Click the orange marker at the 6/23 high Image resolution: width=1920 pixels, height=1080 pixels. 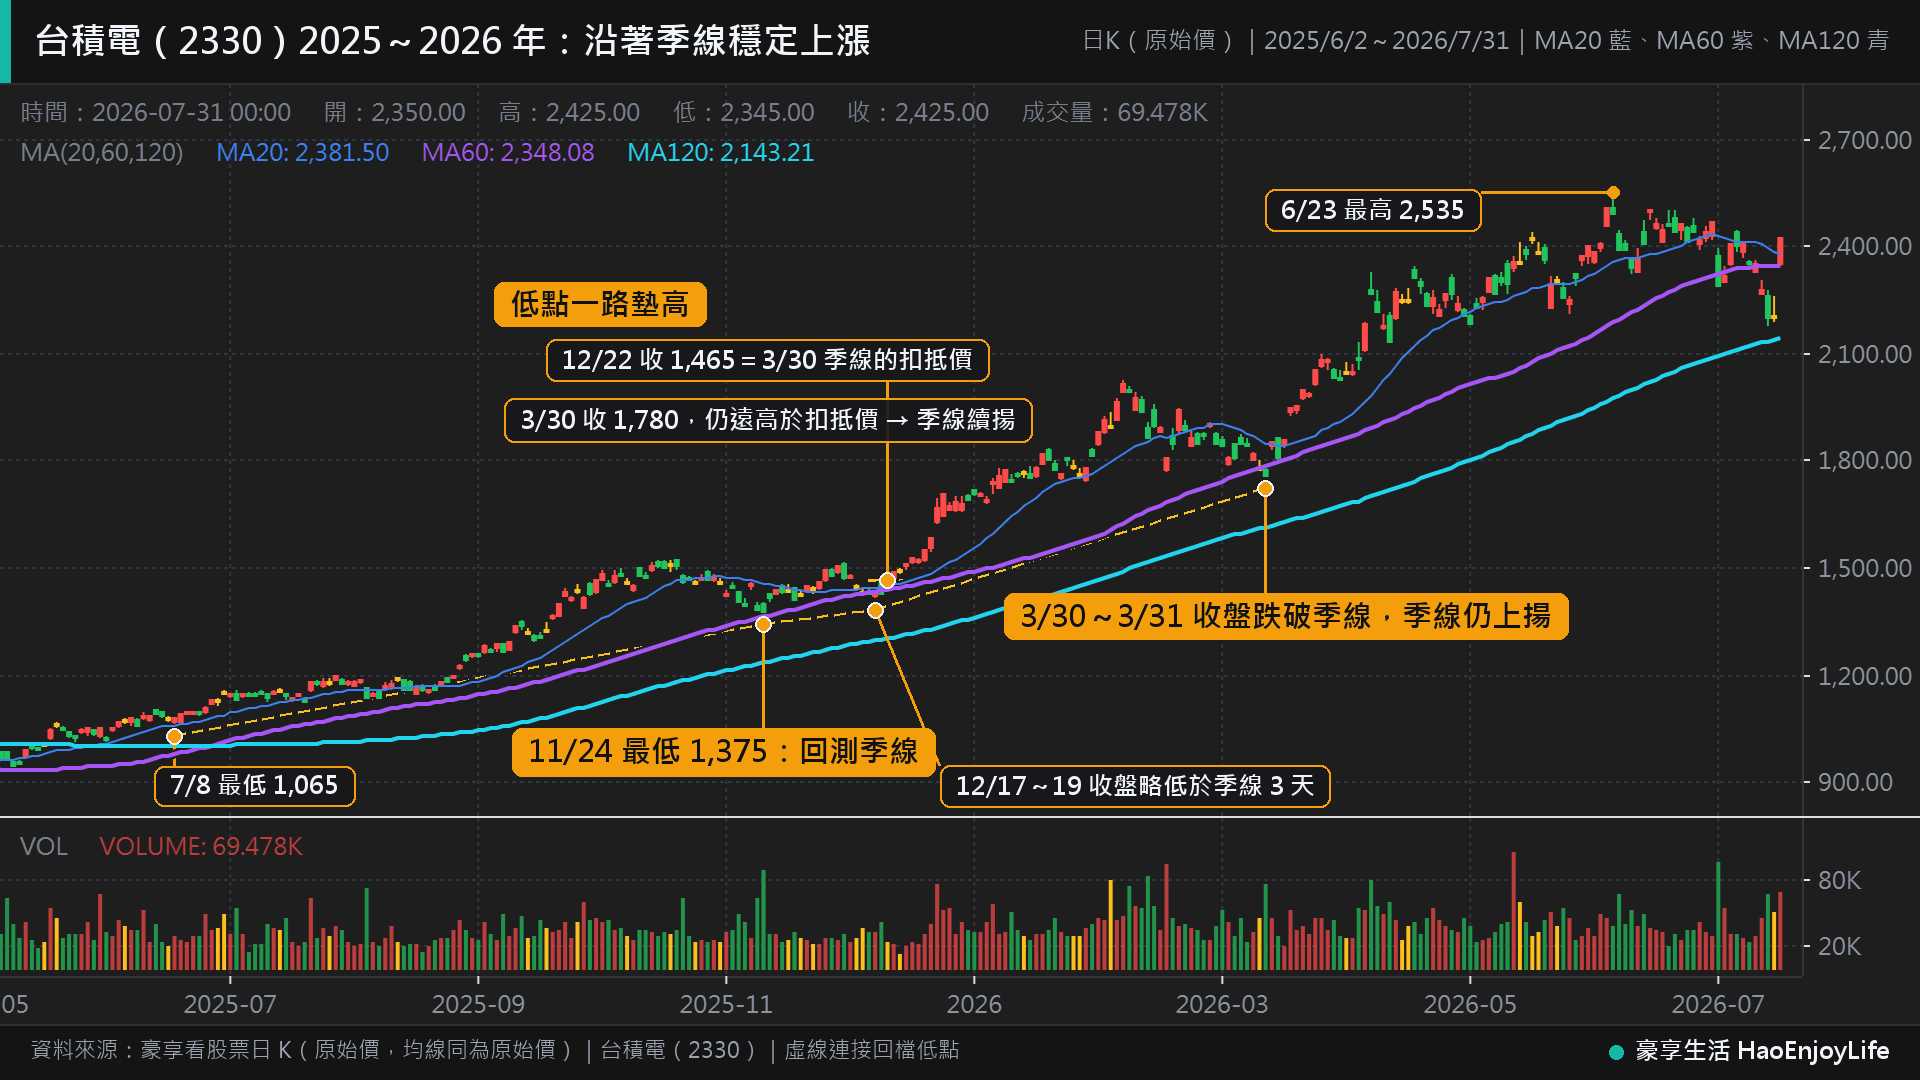(1613, 192)
